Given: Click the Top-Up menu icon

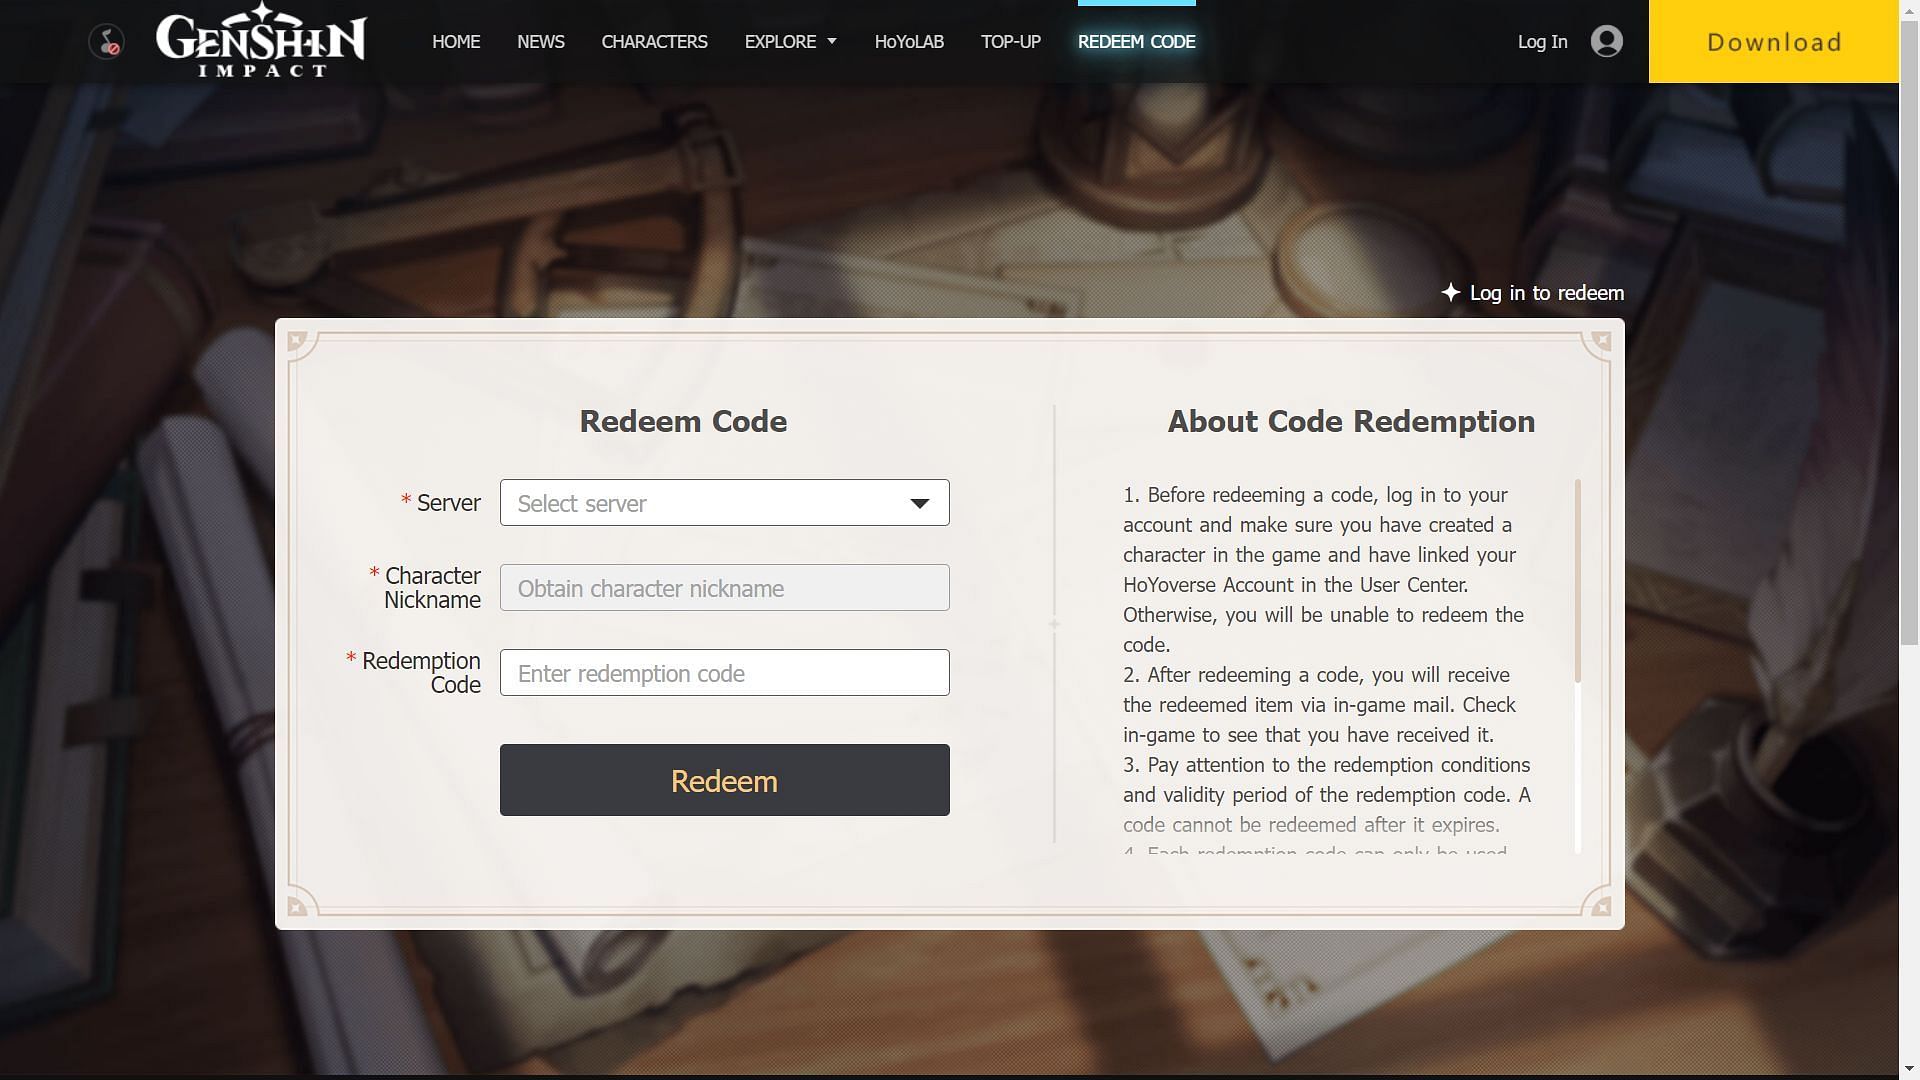Looking at the screenshot, I should click(x=1010, y=41).
